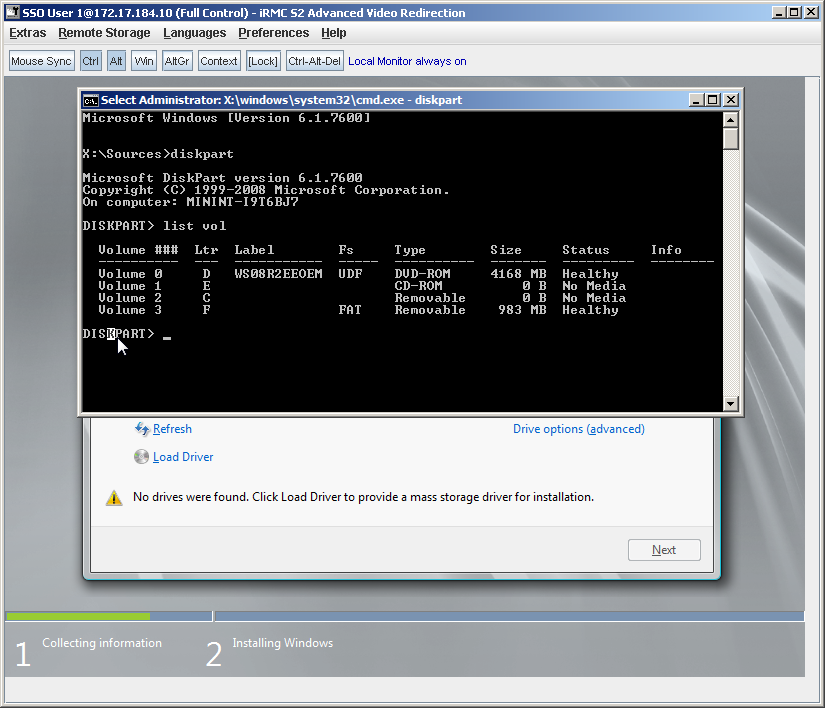Click the 'Collecting information' step label
825x708 pixels.
102,643
